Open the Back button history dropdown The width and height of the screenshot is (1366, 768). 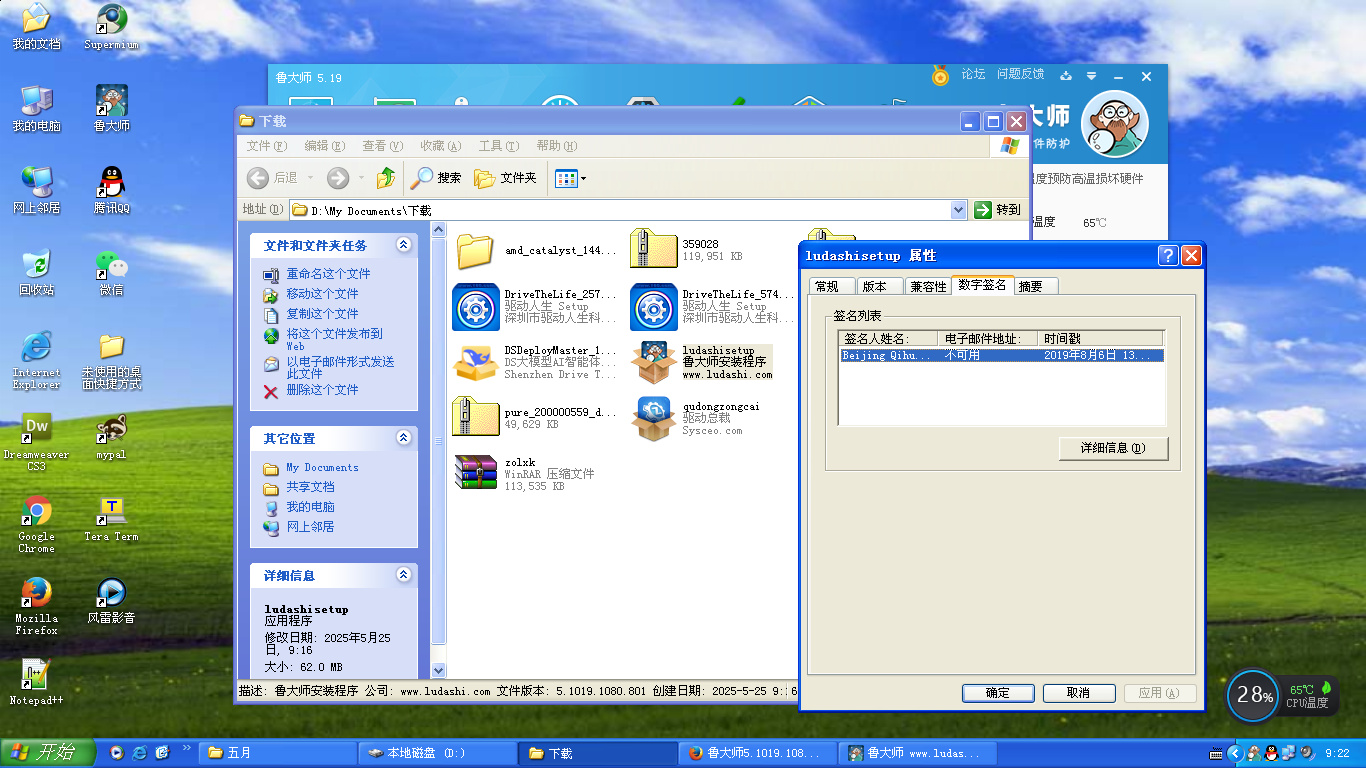pyautogui.click(x=311, y=178)
